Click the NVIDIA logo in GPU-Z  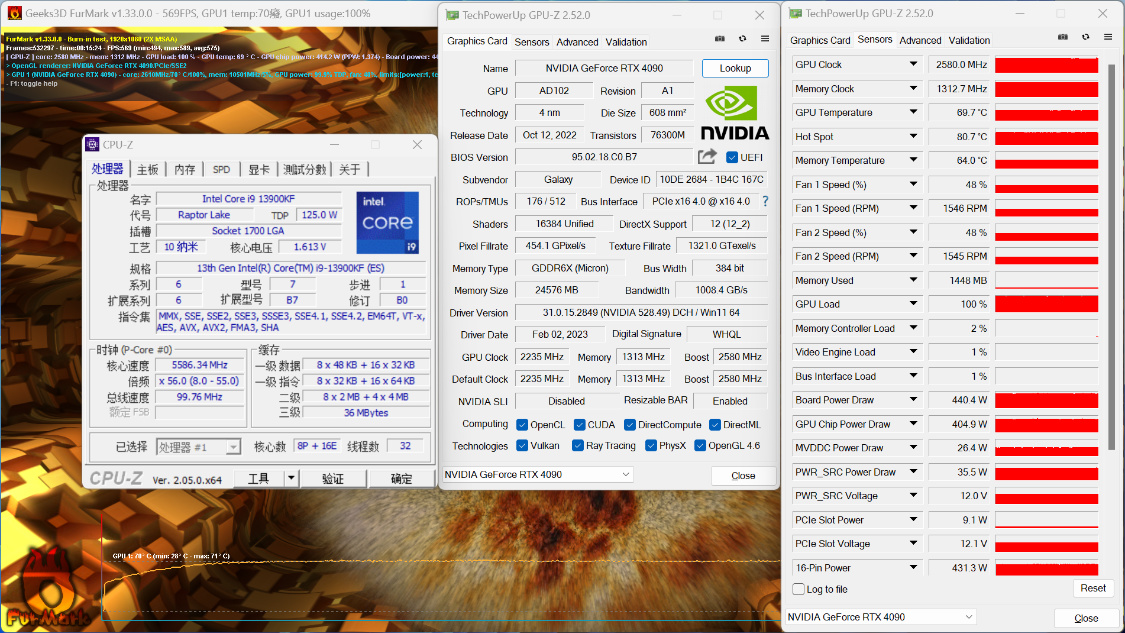(x=734, y=113)
